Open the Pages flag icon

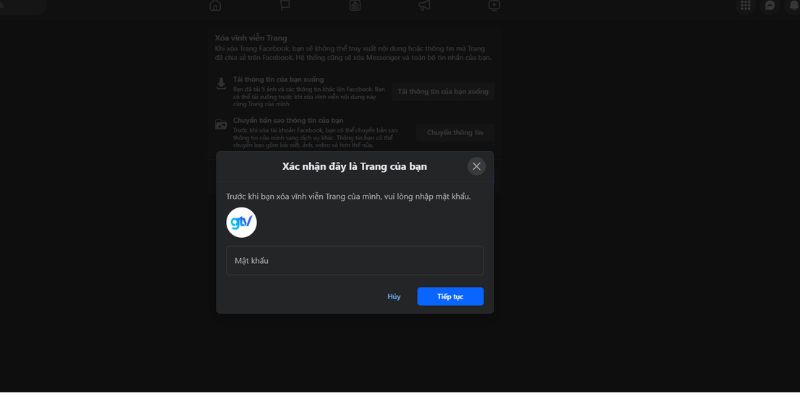[285, 6]
